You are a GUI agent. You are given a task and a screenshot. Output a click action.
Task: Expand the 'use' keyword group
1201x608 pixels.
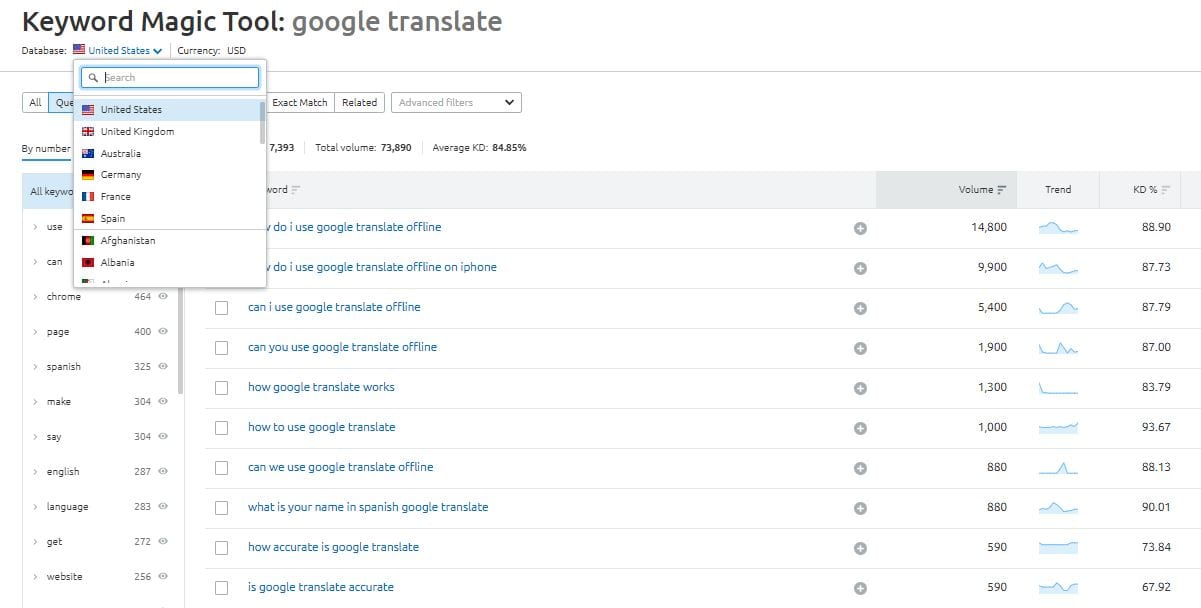35,227
